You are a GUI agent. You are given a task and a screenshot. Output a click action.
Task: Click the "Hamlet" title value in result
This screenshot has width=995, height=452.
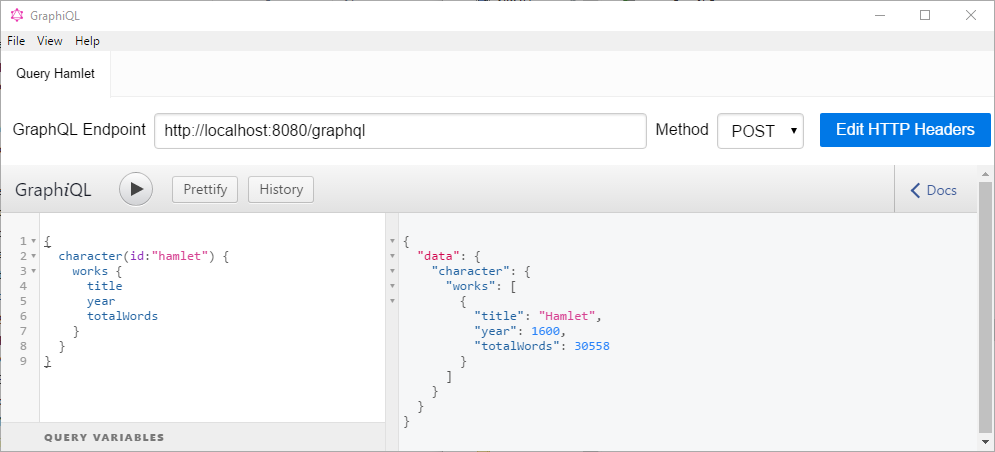567,316
